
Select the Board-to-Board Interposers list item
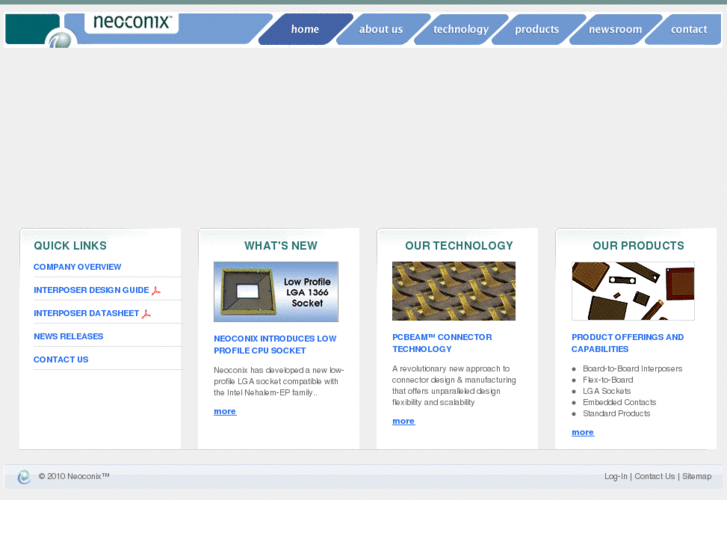click(632, 369)
